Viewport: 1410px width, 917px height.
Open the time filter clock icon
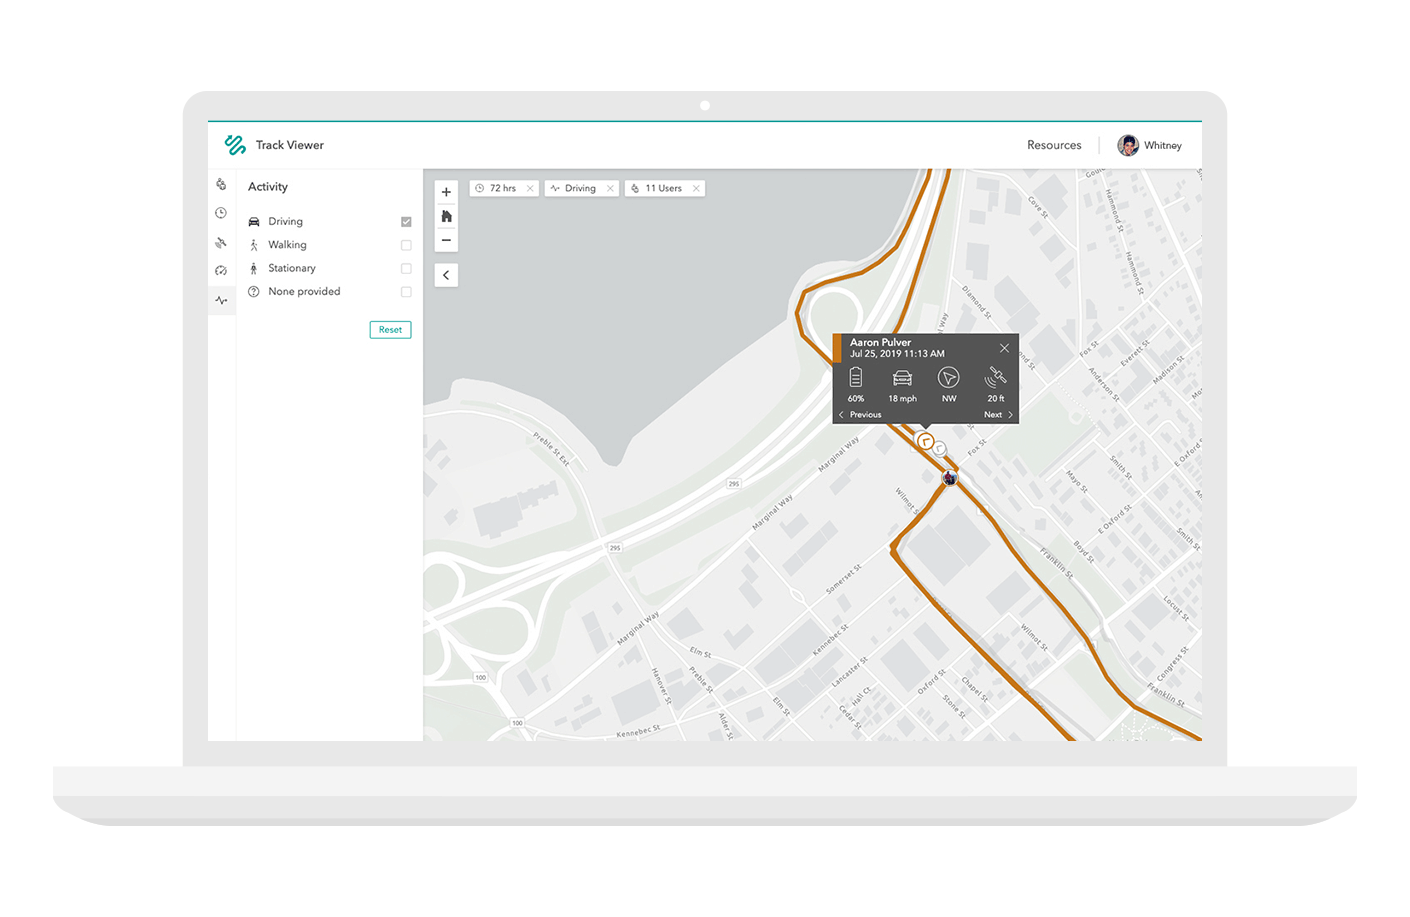point(221,212)
